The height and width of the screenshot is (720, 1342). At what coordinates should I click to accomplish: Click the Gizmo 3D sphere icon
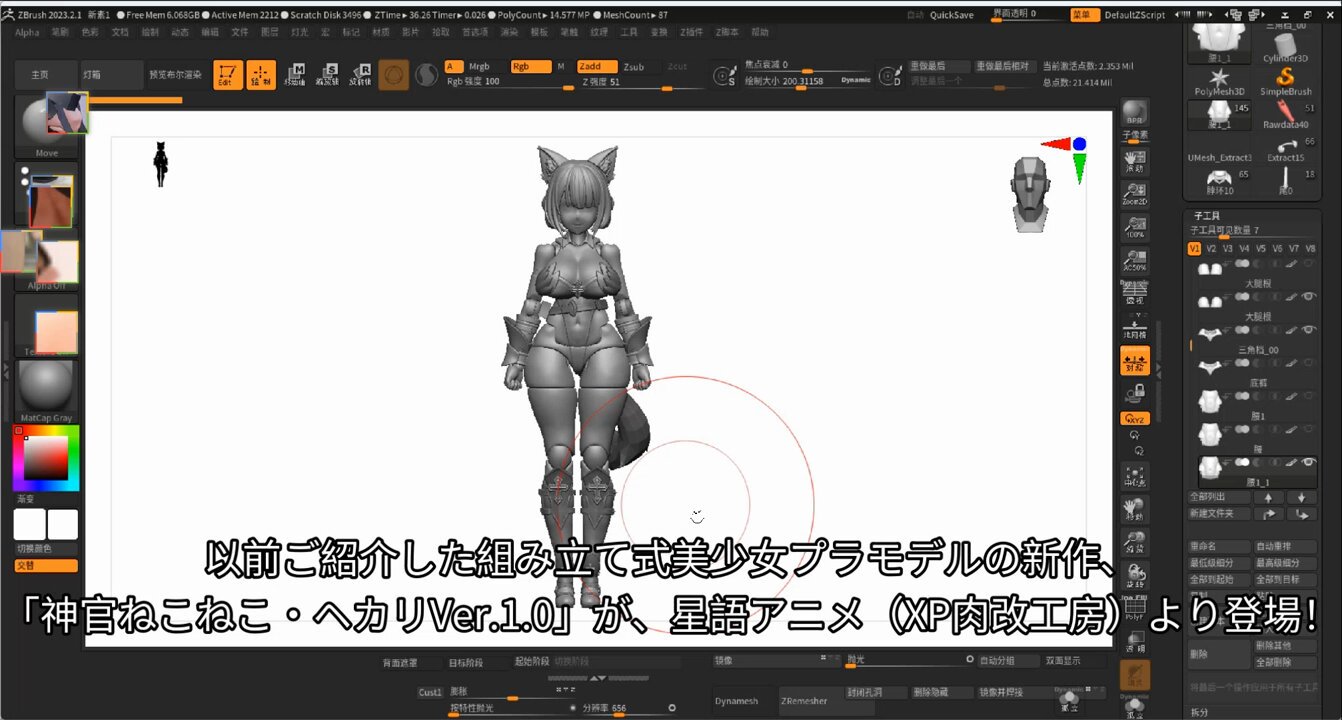(394, 75)
